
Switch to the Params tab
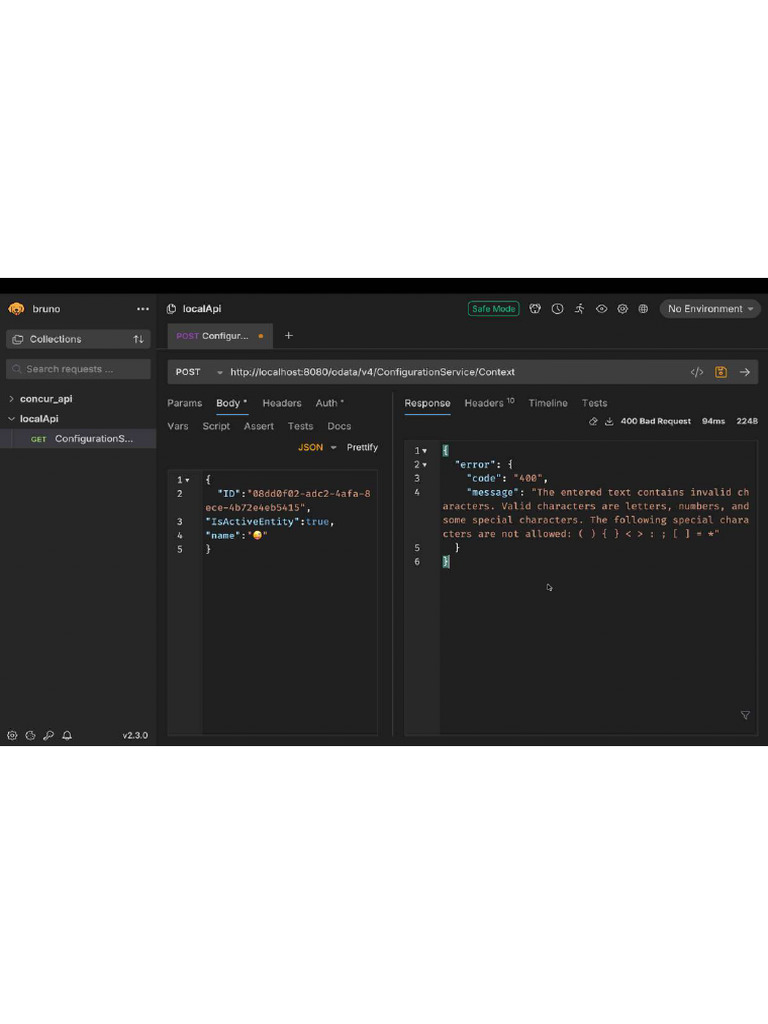click(185, 403)
